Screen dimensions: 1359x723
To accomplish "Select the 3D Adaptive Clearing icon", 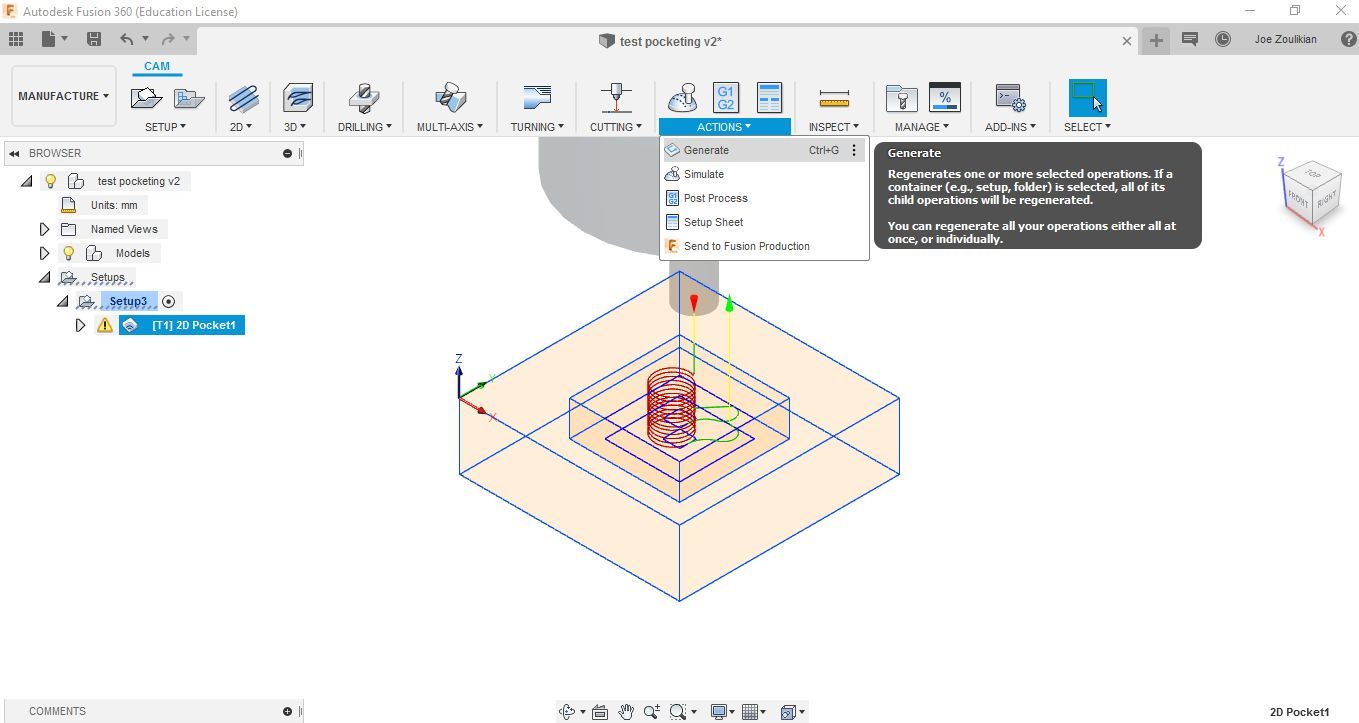I will 297,98.
